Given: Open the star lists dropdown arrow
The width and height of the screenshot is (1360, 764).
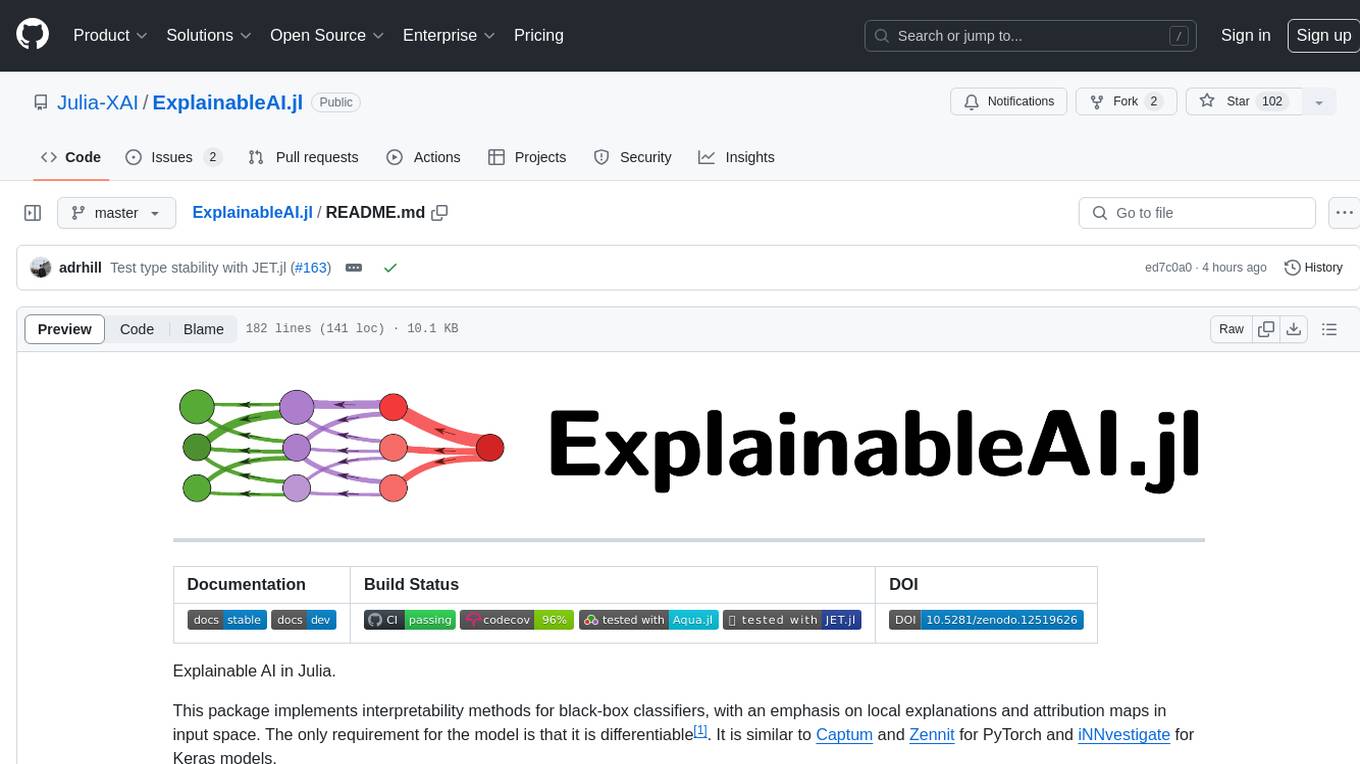Looking at the screenshot, I should [x=1319, y=101].
